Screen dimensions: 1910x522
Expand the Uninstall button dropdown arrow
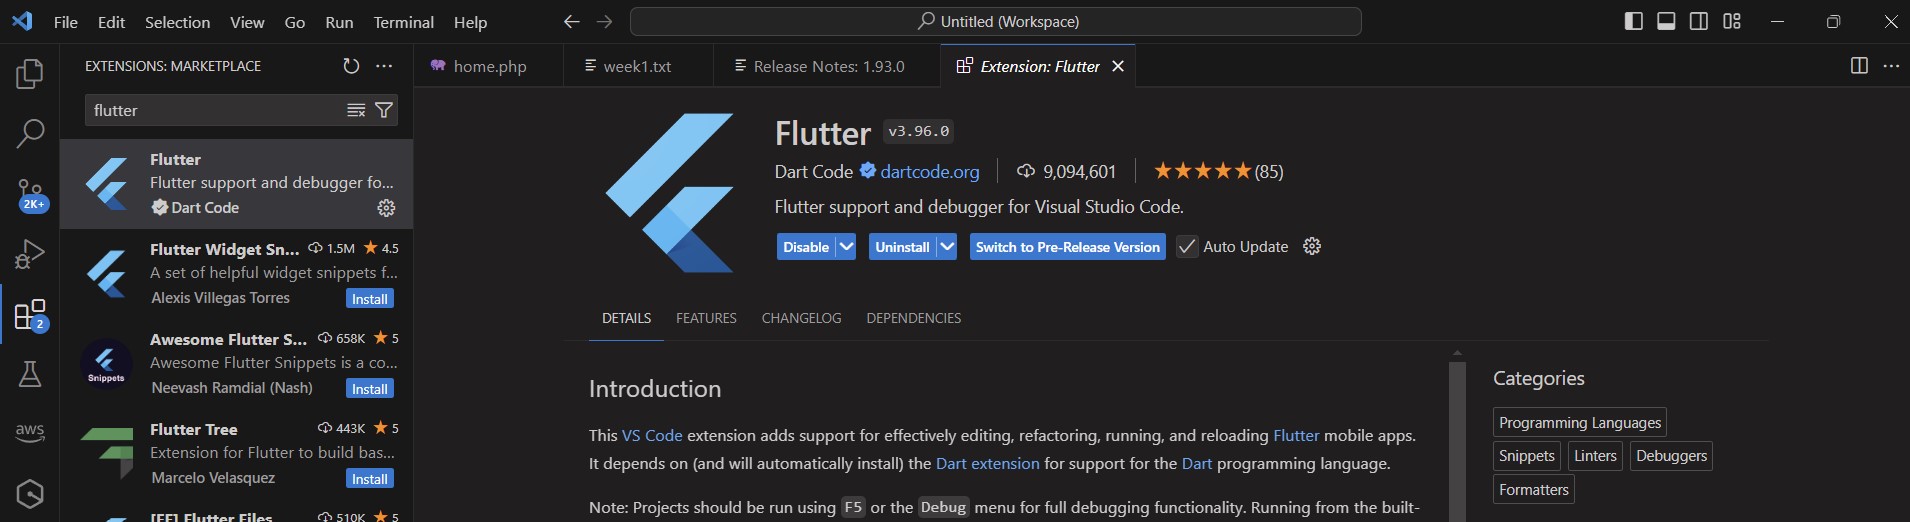coord(947,247)
